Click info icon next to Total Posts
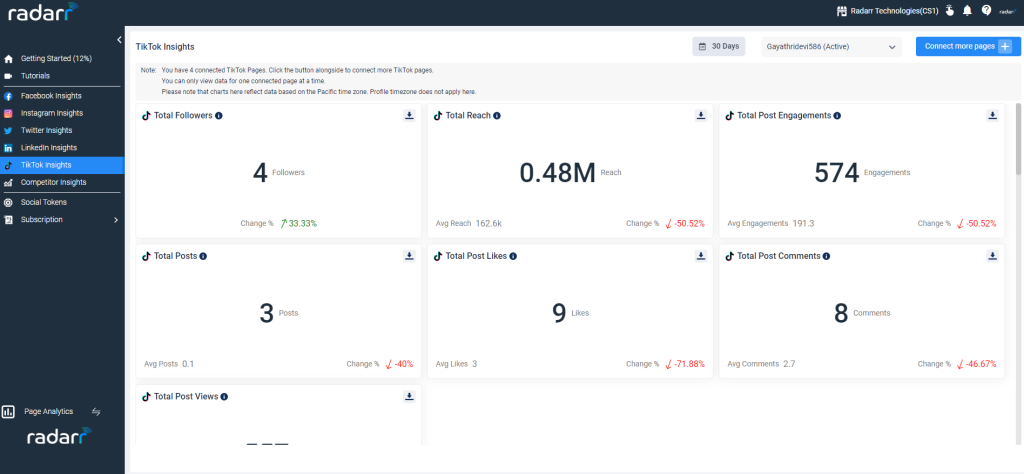 [203, 256]
